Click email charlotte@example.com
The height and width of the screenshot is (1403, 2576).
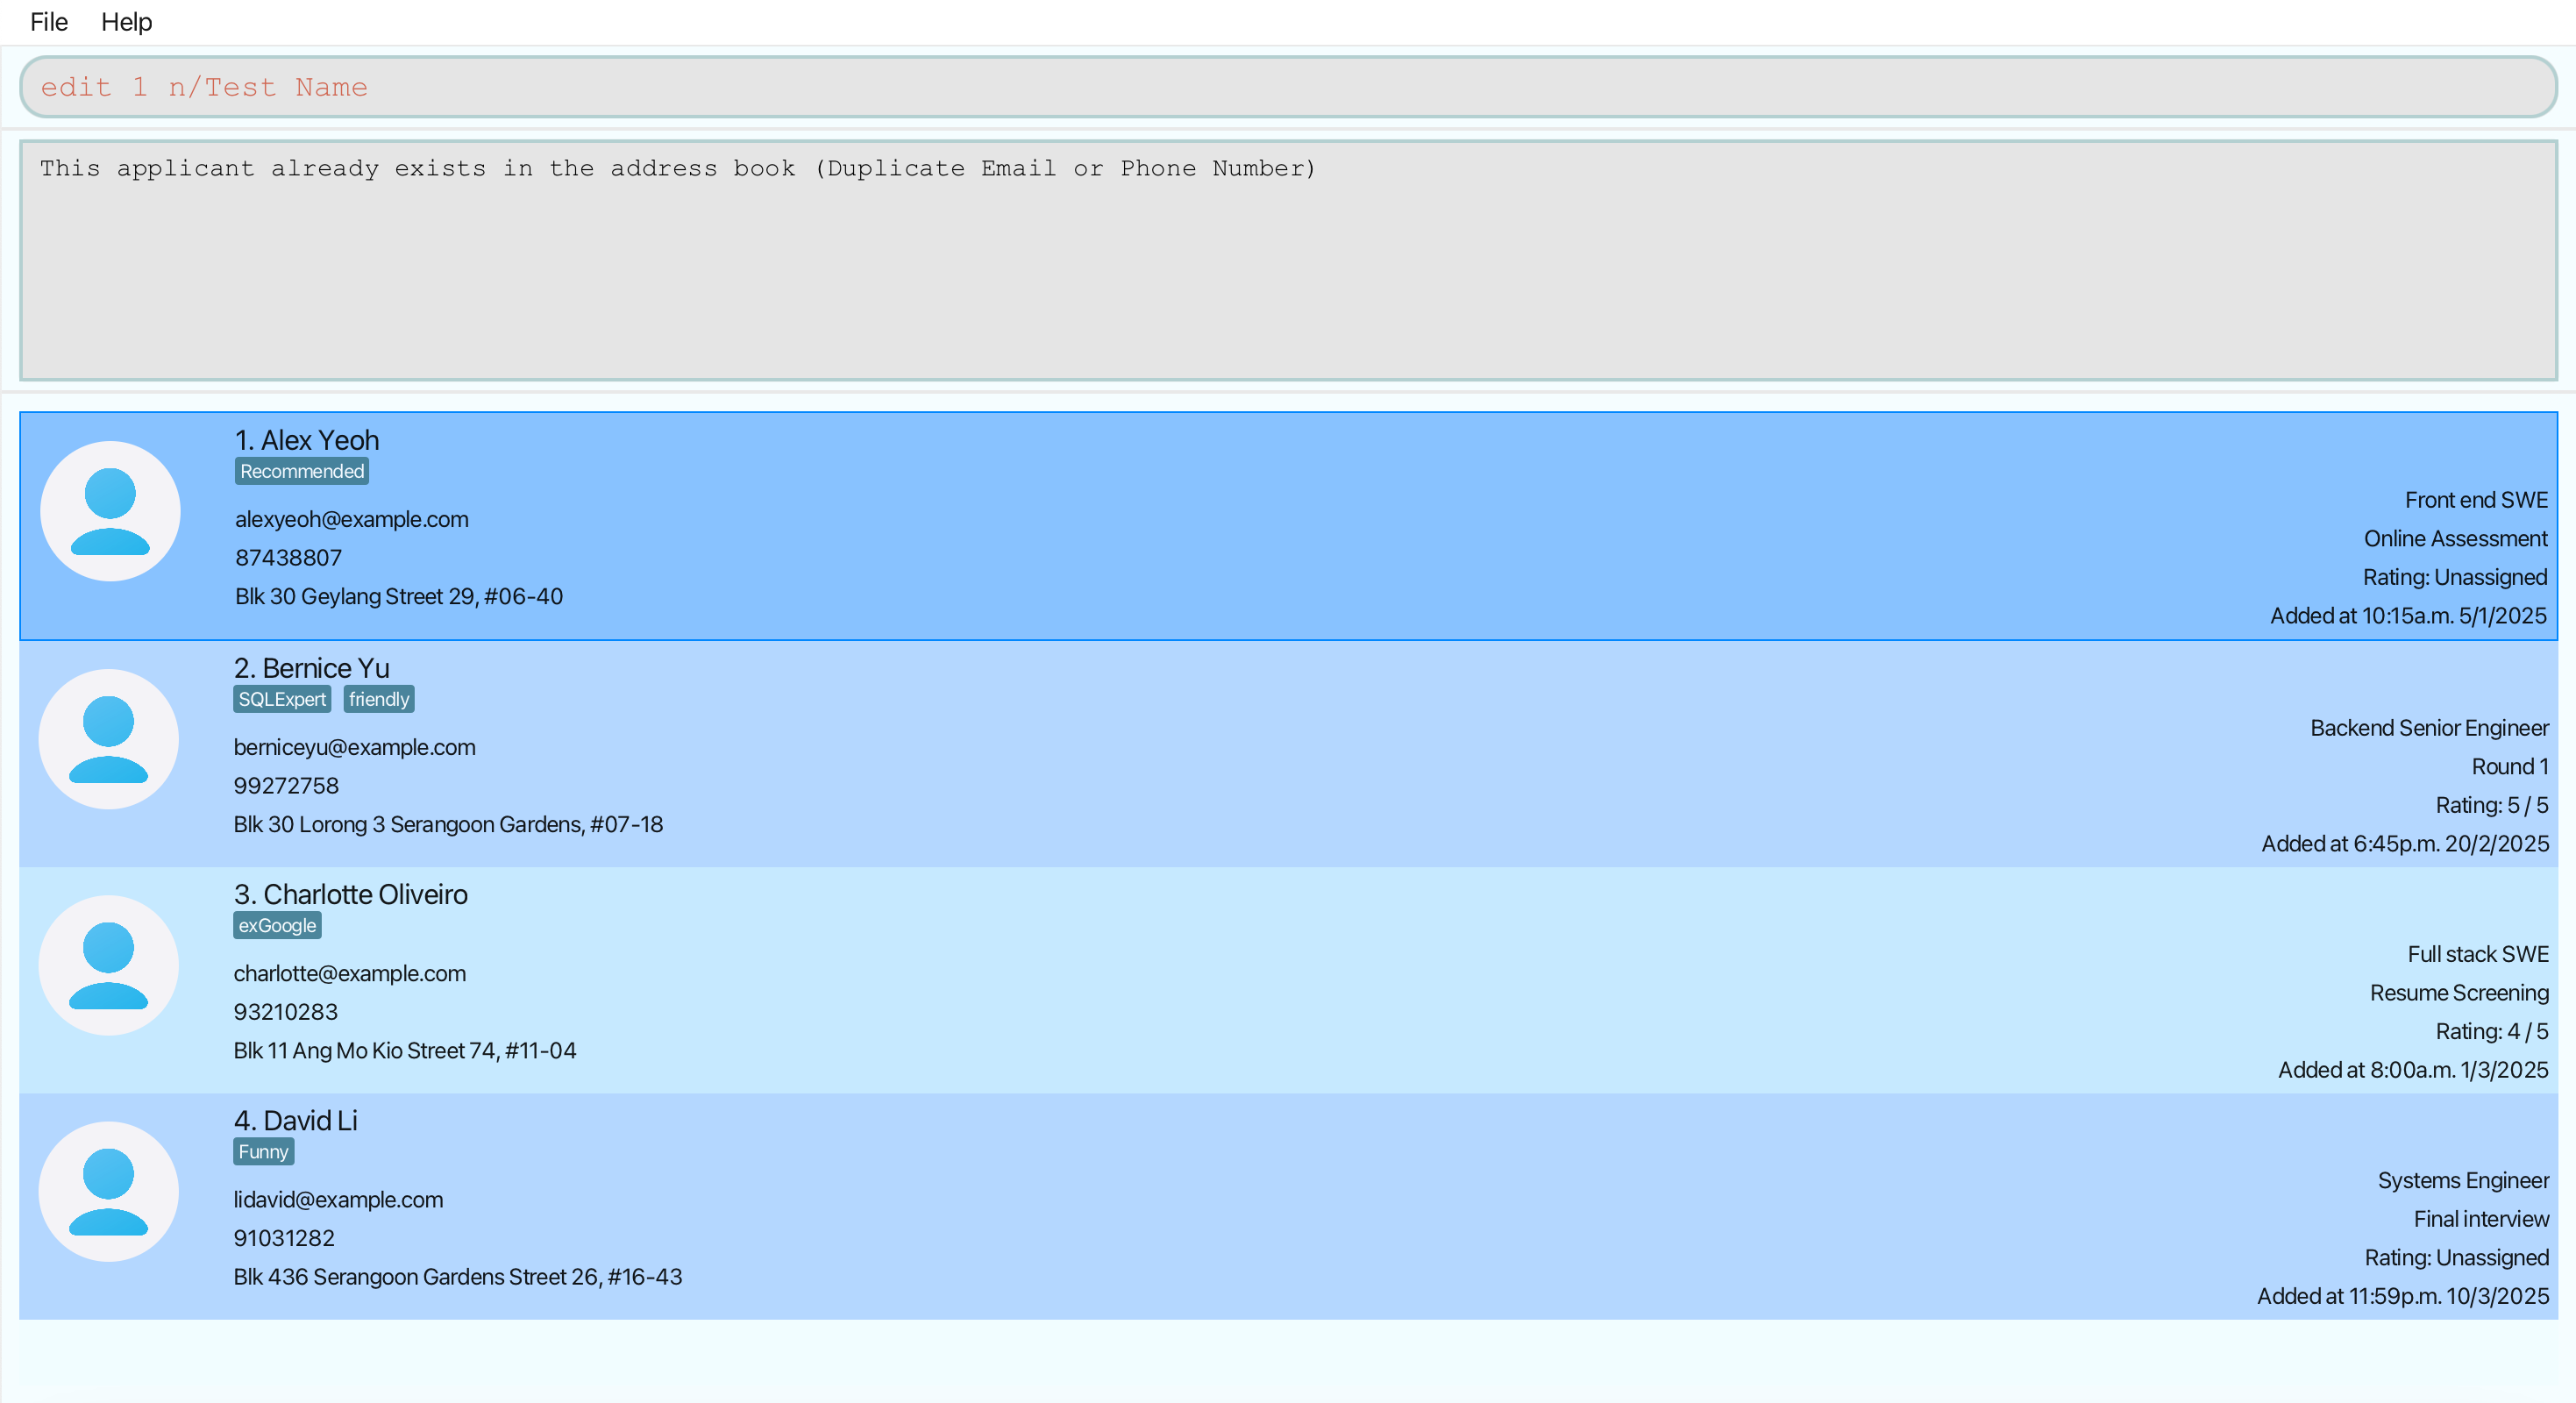tap(350, 973)
